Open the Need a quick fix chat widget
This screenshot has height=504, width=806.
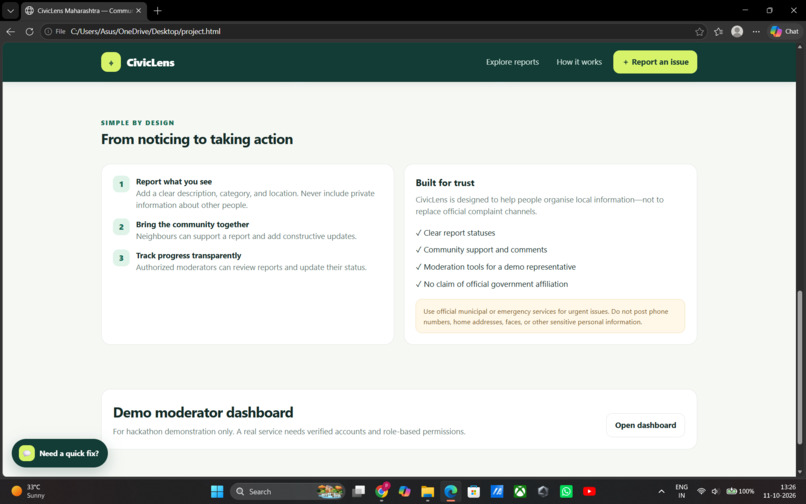click(60, 453)
